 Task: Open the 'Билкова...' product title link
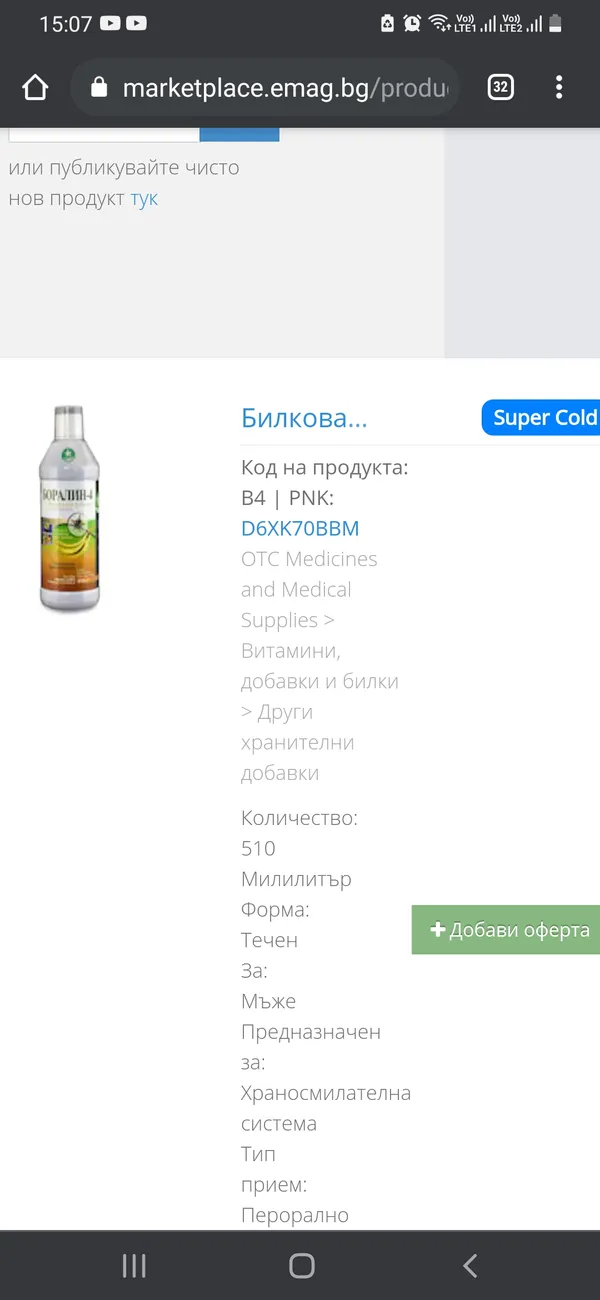click(304, 418)
